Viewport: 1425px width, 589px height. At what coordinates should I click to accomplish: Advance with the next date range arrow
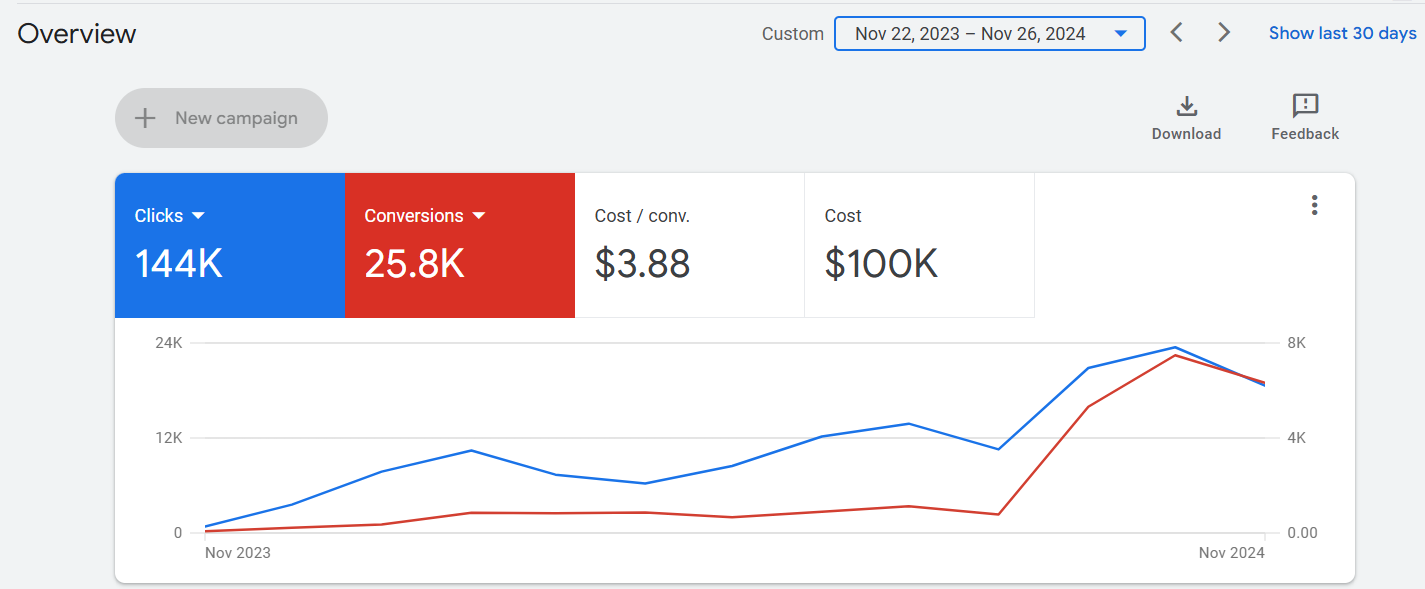(1224, 33)
